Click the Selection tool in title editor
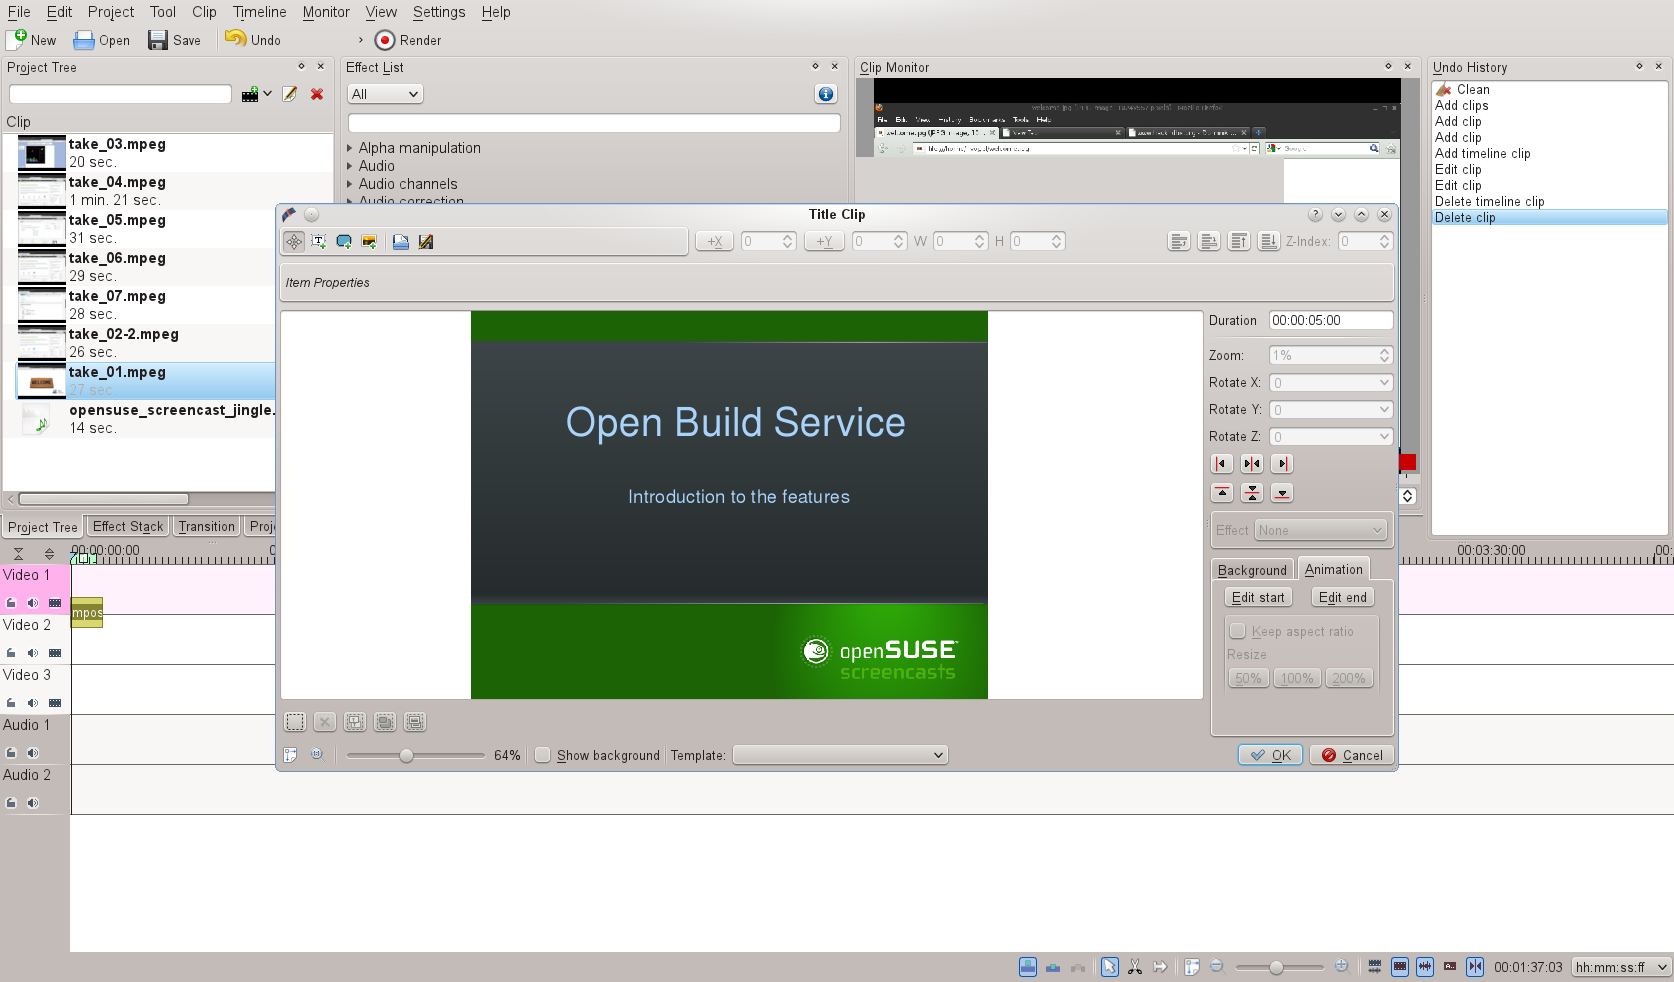The width and height of the screenshot is (1674, 982). (x=294, y=242)
